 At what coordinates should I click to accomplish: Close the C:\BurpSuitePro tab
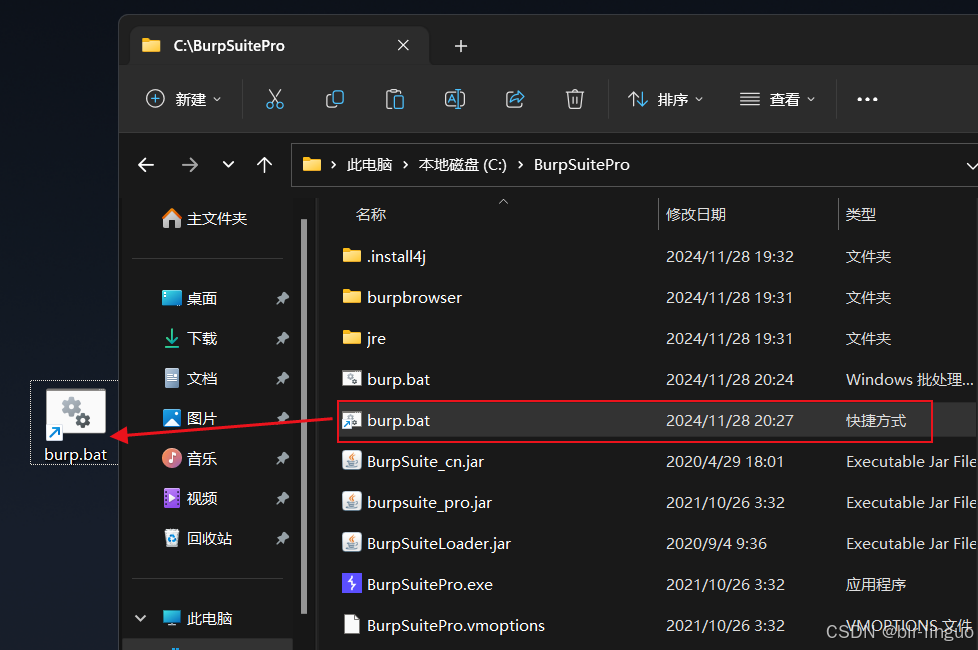click(404, 45)
